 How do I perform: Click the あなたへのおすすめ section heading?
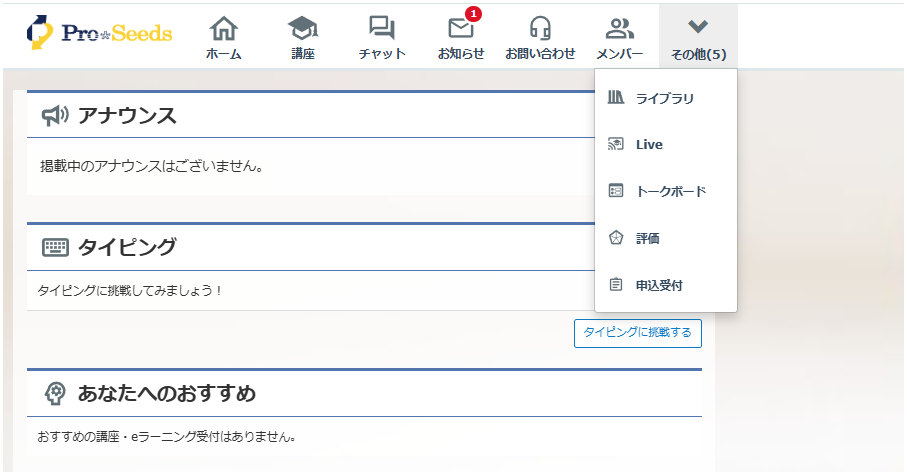(x=166, y=394)
